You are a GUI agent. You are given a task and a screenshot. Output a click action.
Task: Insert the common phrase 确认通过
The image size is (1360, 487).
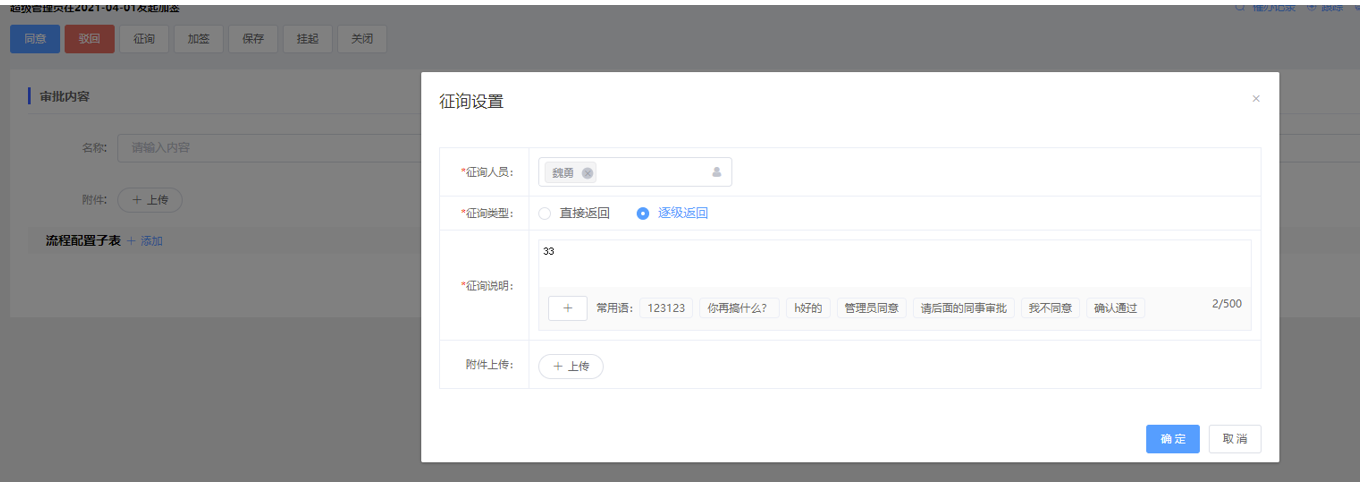click(1115, 308)
